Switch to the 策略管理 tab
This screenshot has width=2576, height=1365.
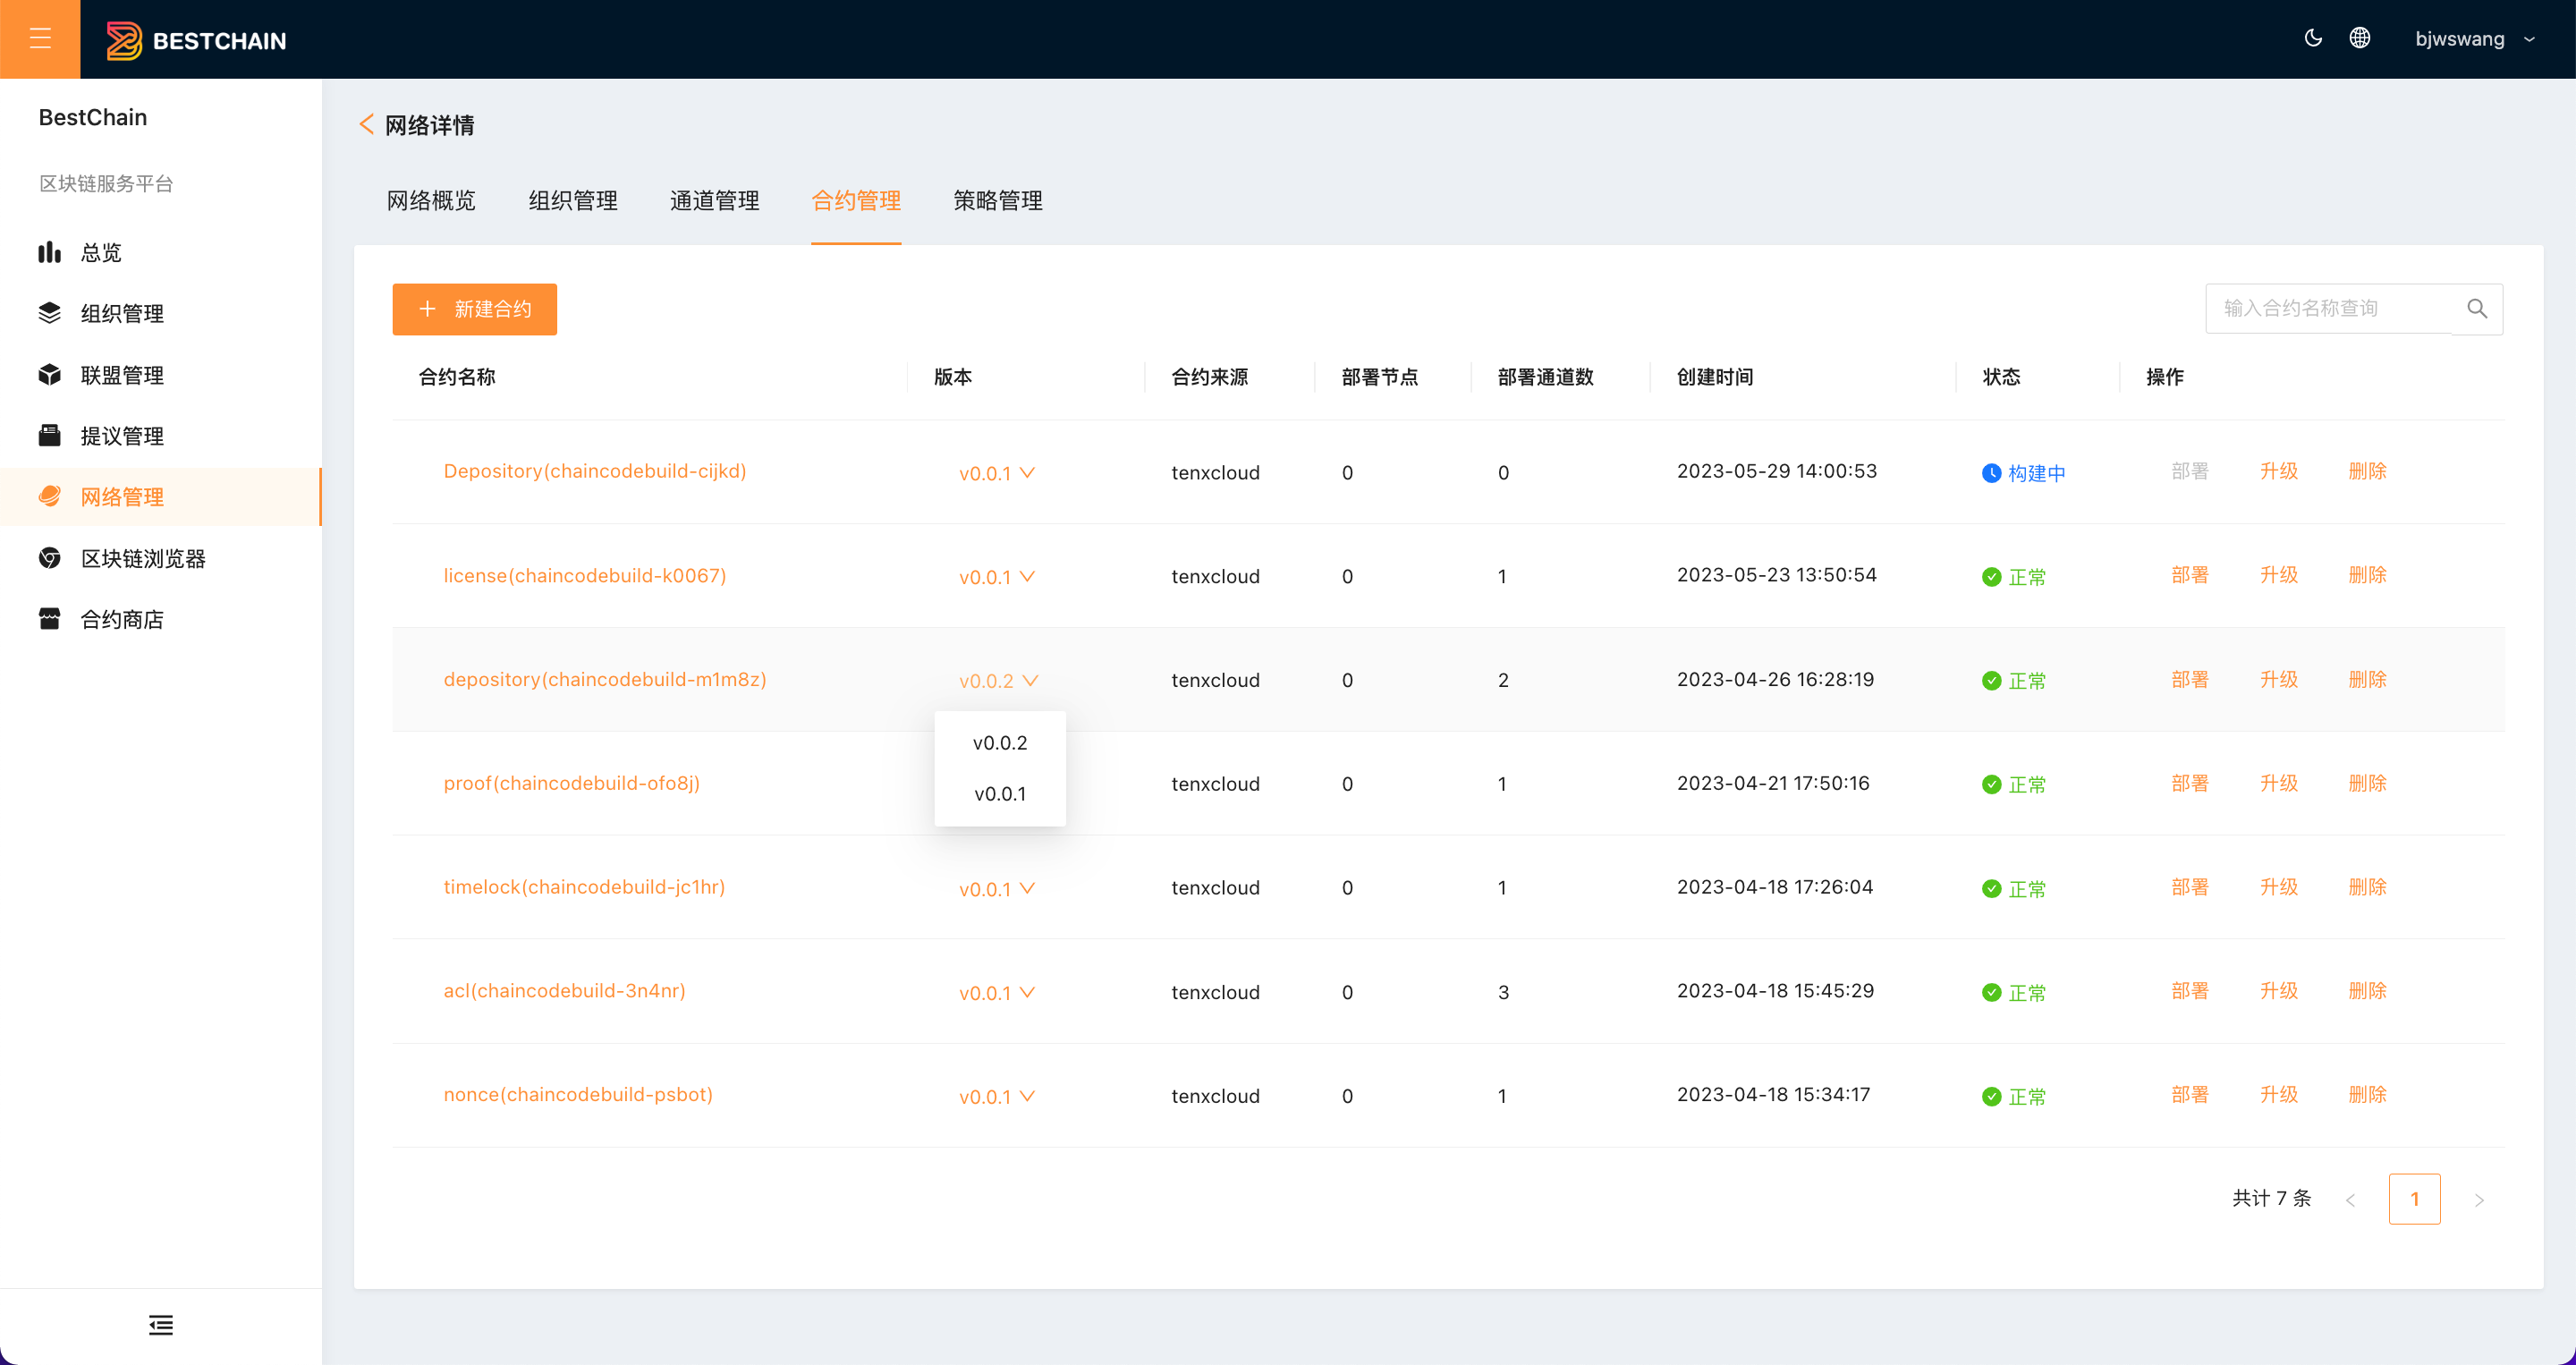tap(998, 200)
